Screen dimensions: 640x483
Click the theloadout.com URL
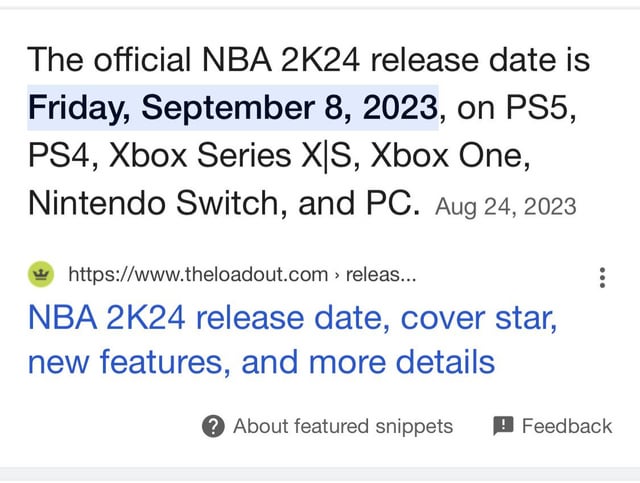[198, 275]
